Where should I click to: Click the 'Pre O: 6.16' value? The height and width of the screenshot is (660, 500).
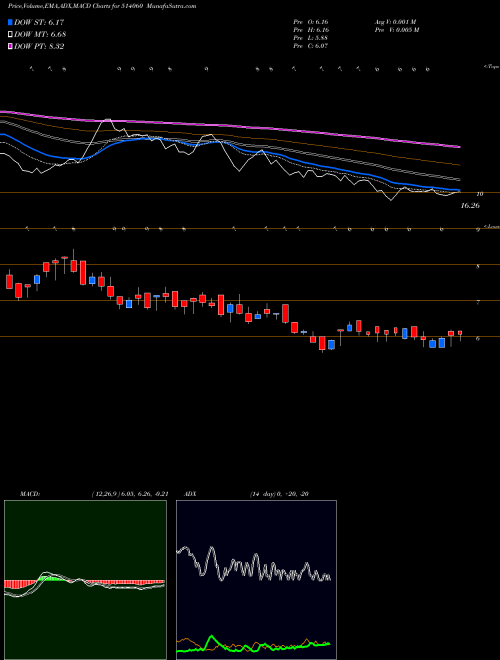point(311,22)
